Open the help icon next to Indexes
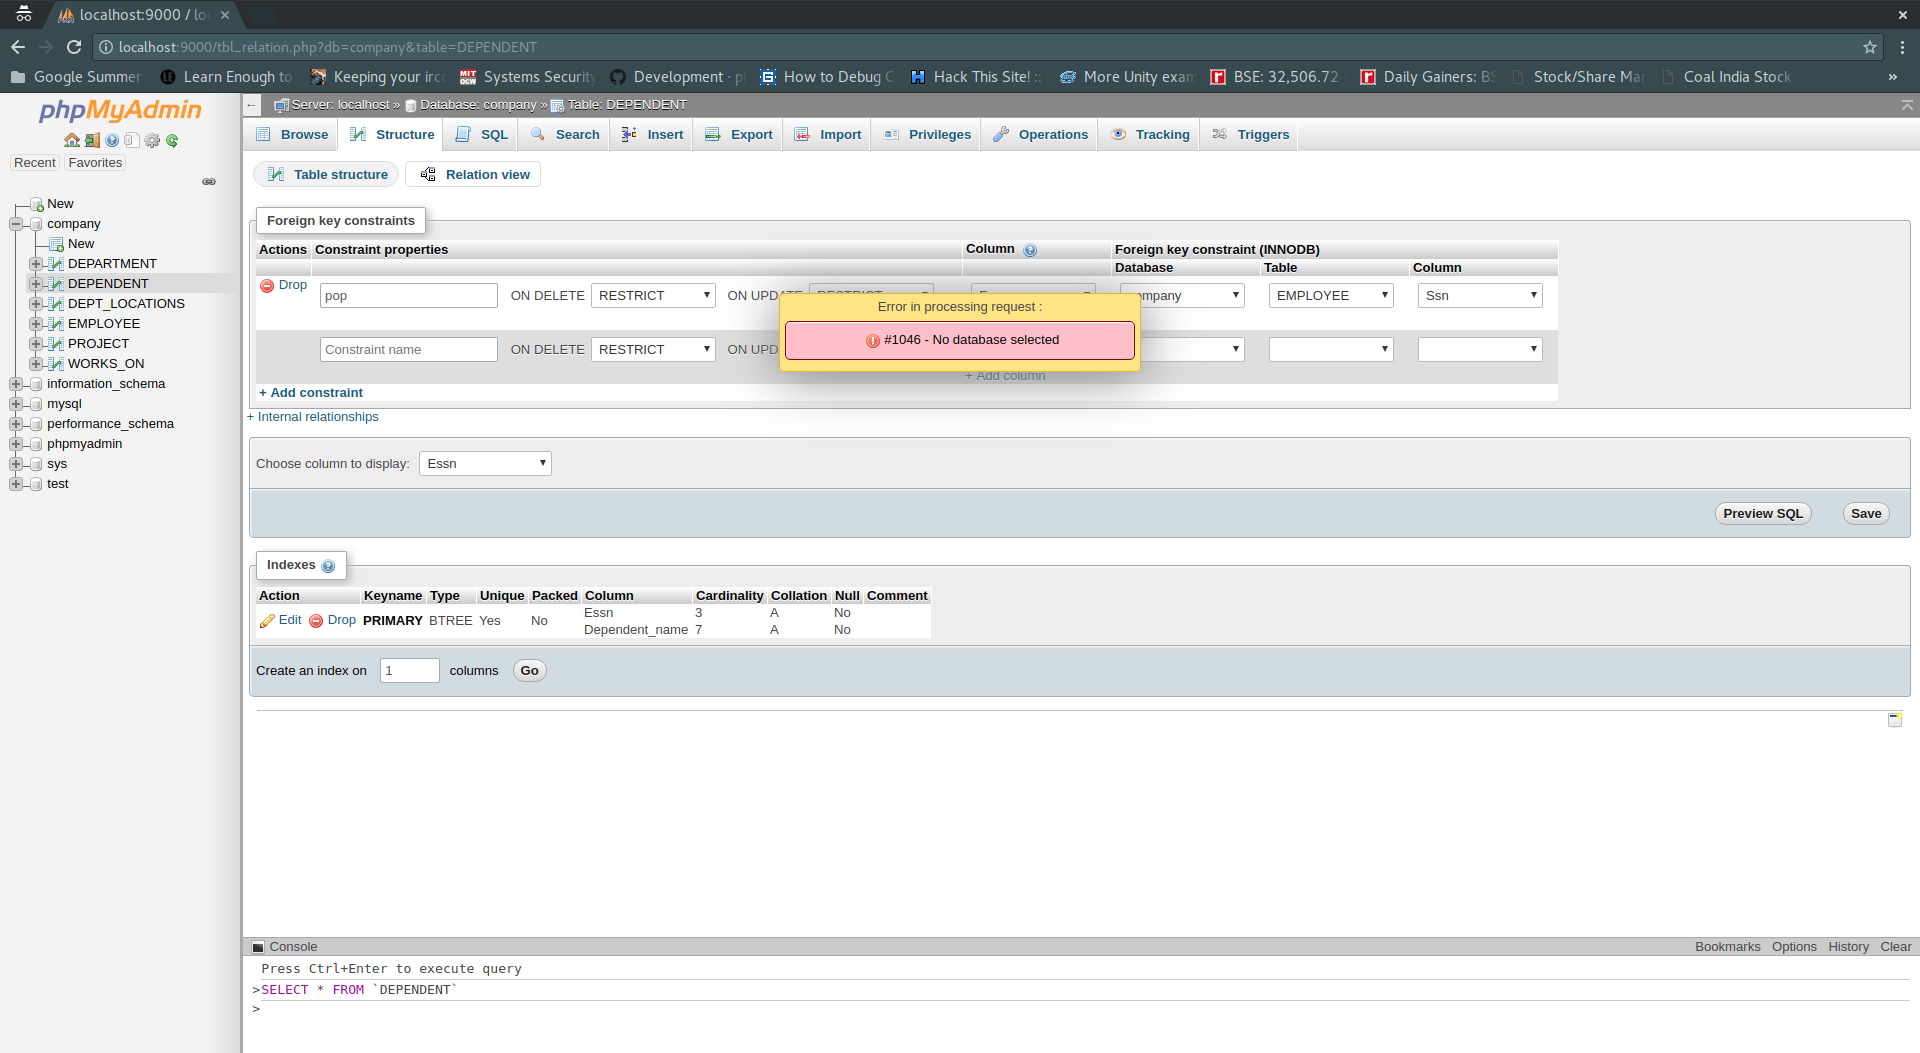1920x1053 pixels. coord(329,567)
